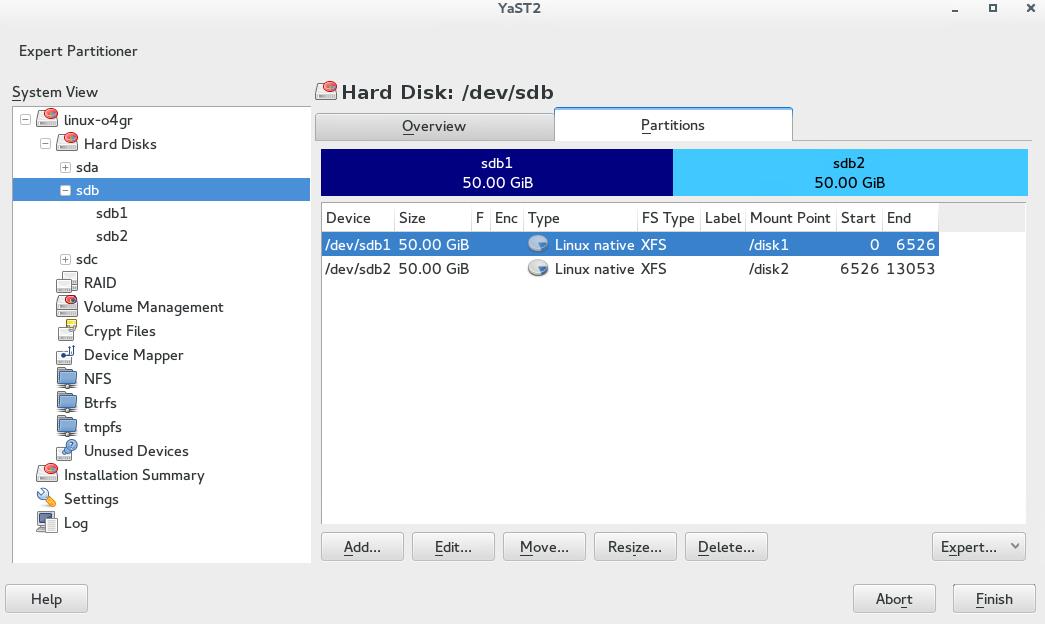1045x624 pixels.
Task: Switch to the Overview tab
Action: 434,126
